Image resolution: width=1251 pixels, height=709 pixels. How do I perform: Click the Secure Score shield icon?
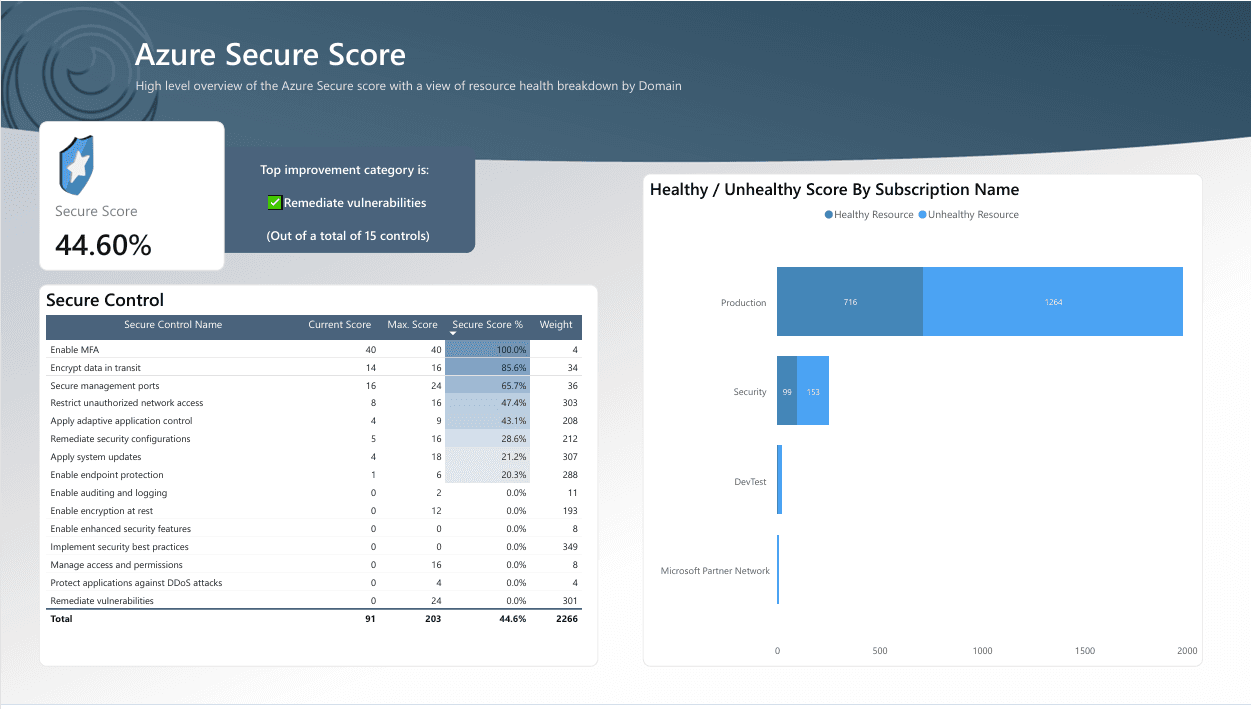(x=75, y=166)
